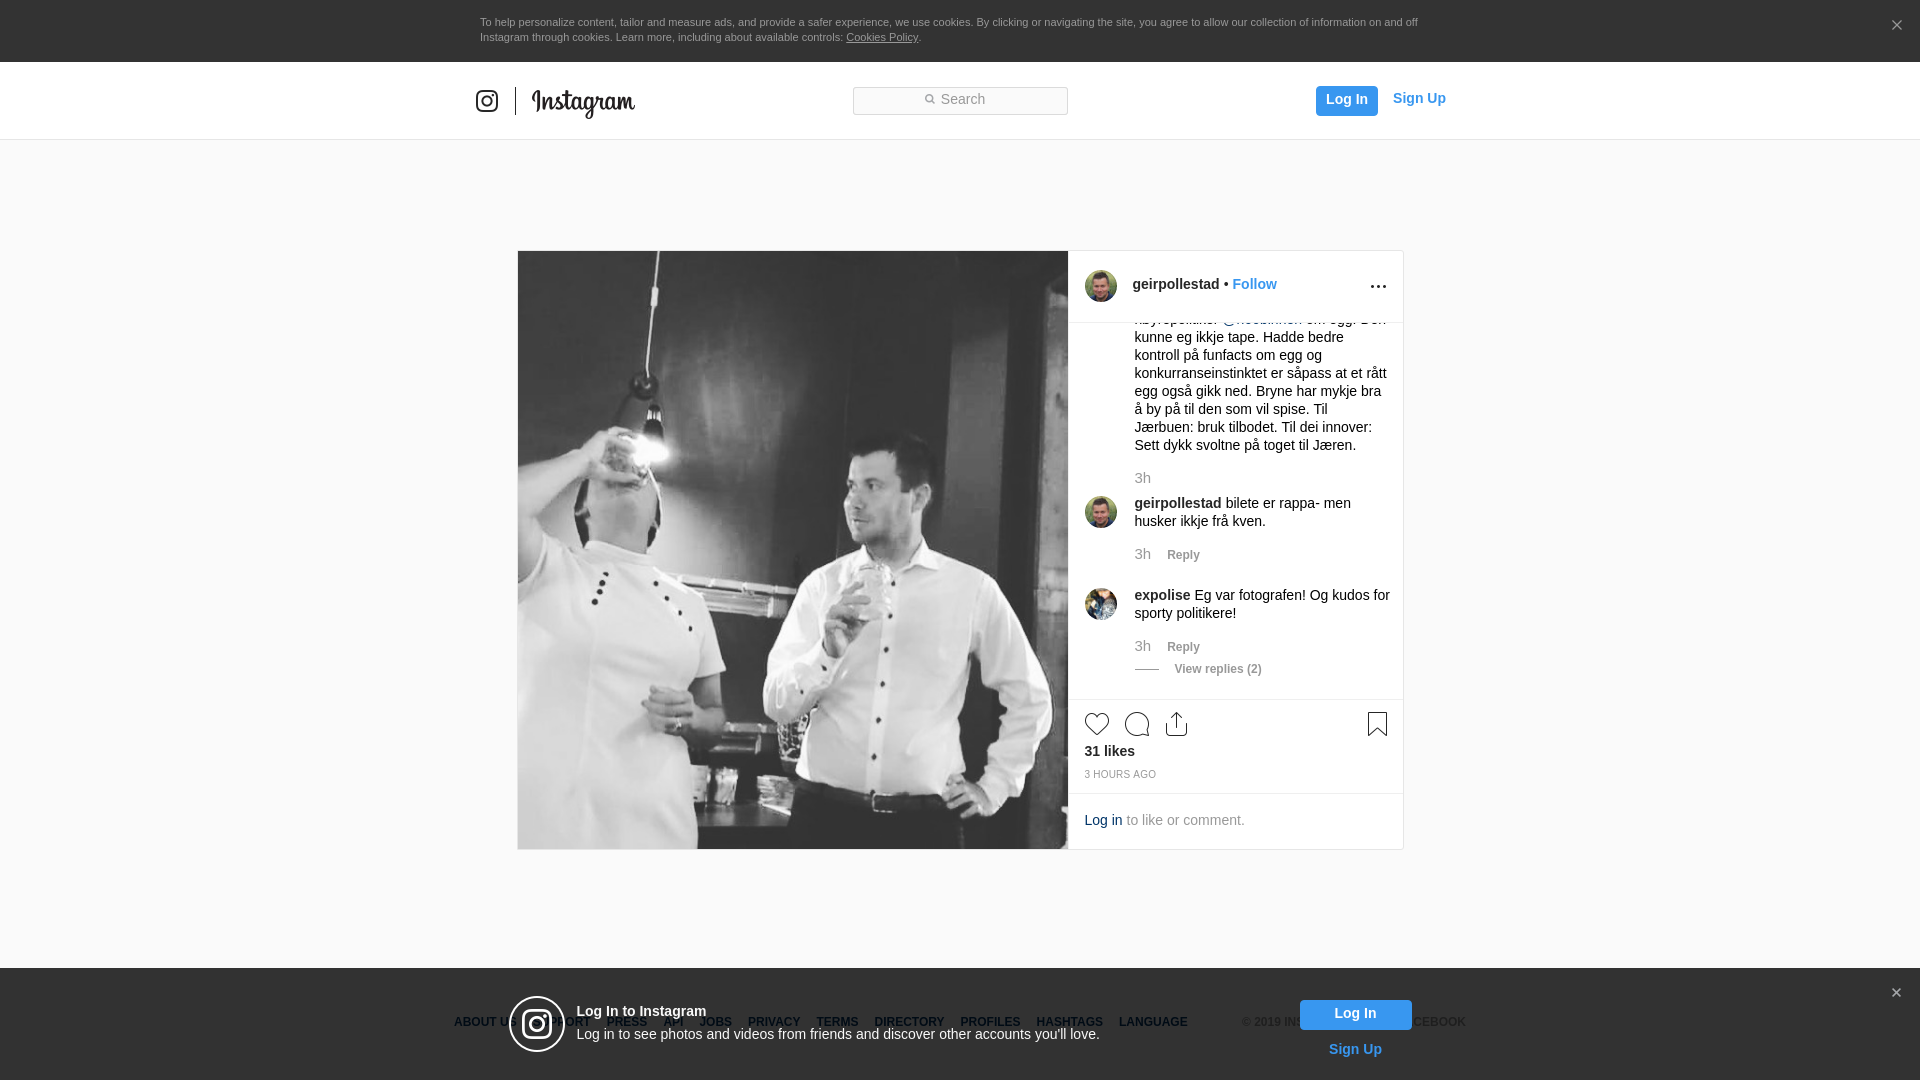Click the 31 likes count
Image resolution: width=1920 pixels, height=1080 pixels.
point(1110,751)
